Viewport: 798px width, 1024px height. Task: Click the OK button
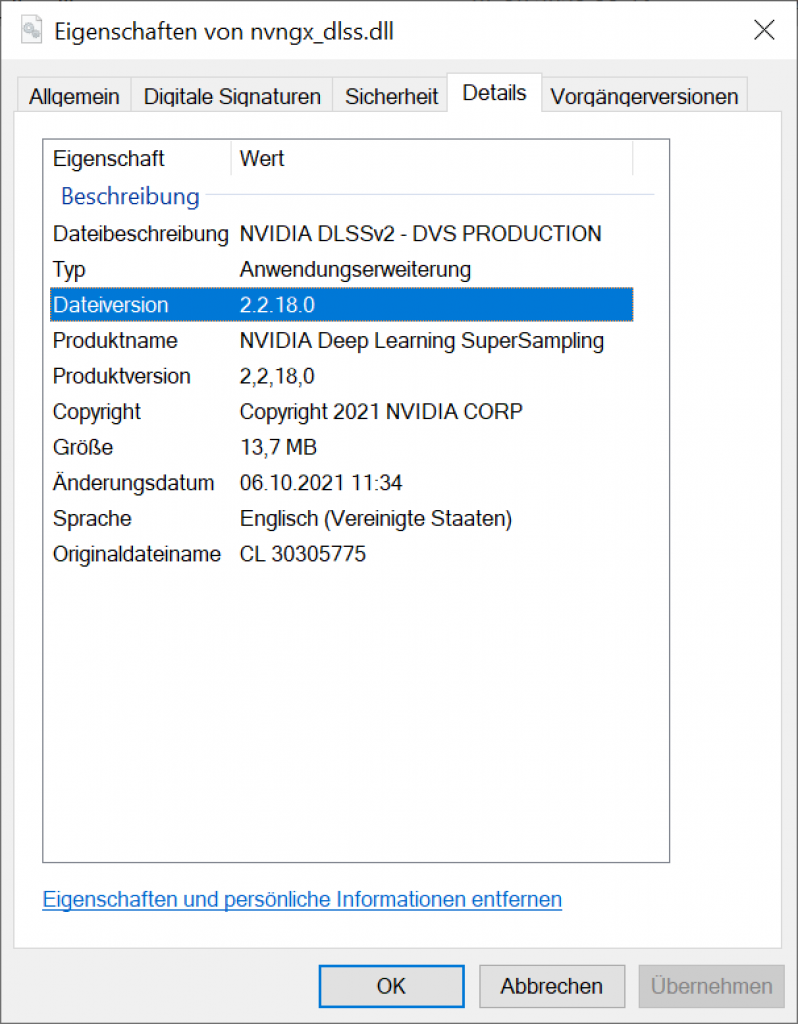tap(391, 986)
